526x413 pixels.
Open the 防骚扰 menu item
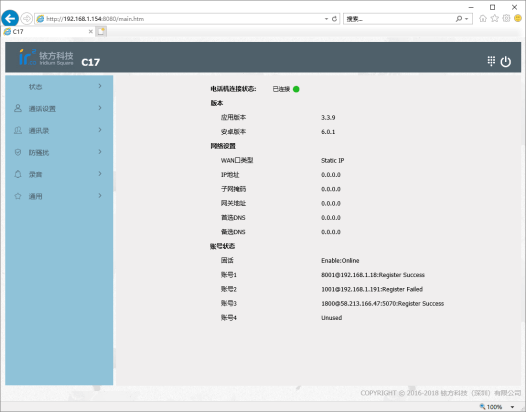click(59, 152)
